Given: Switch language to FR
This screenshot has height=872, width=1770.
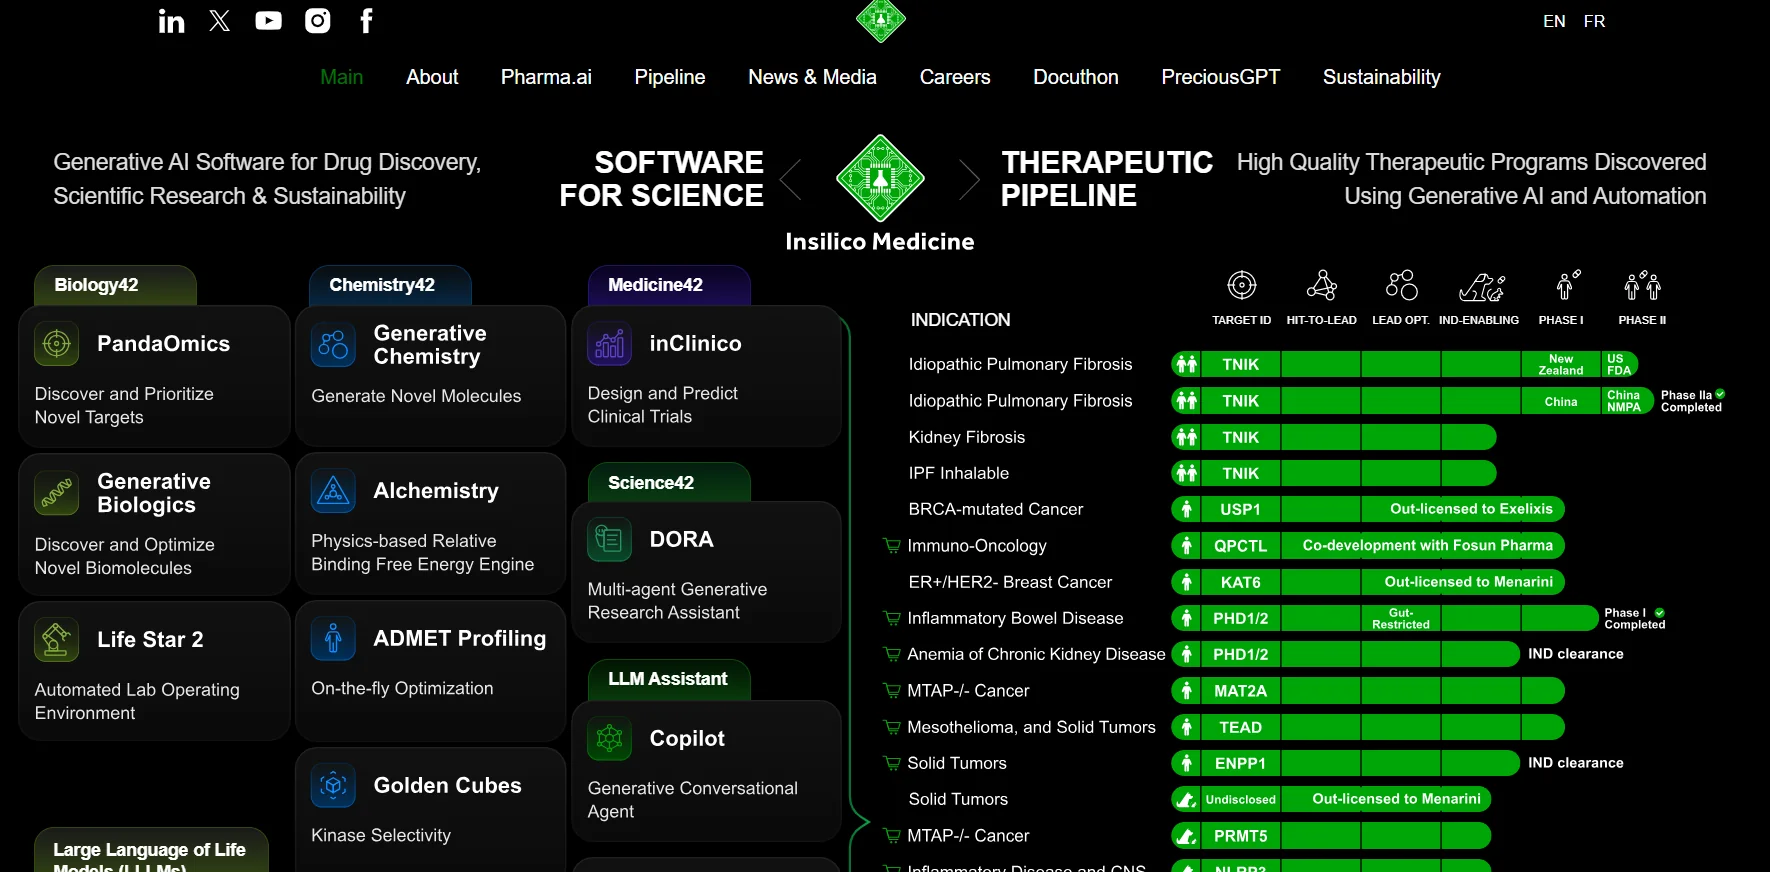Looking at the screenshot, I should pyautogui.click(x=1595, y=21).
